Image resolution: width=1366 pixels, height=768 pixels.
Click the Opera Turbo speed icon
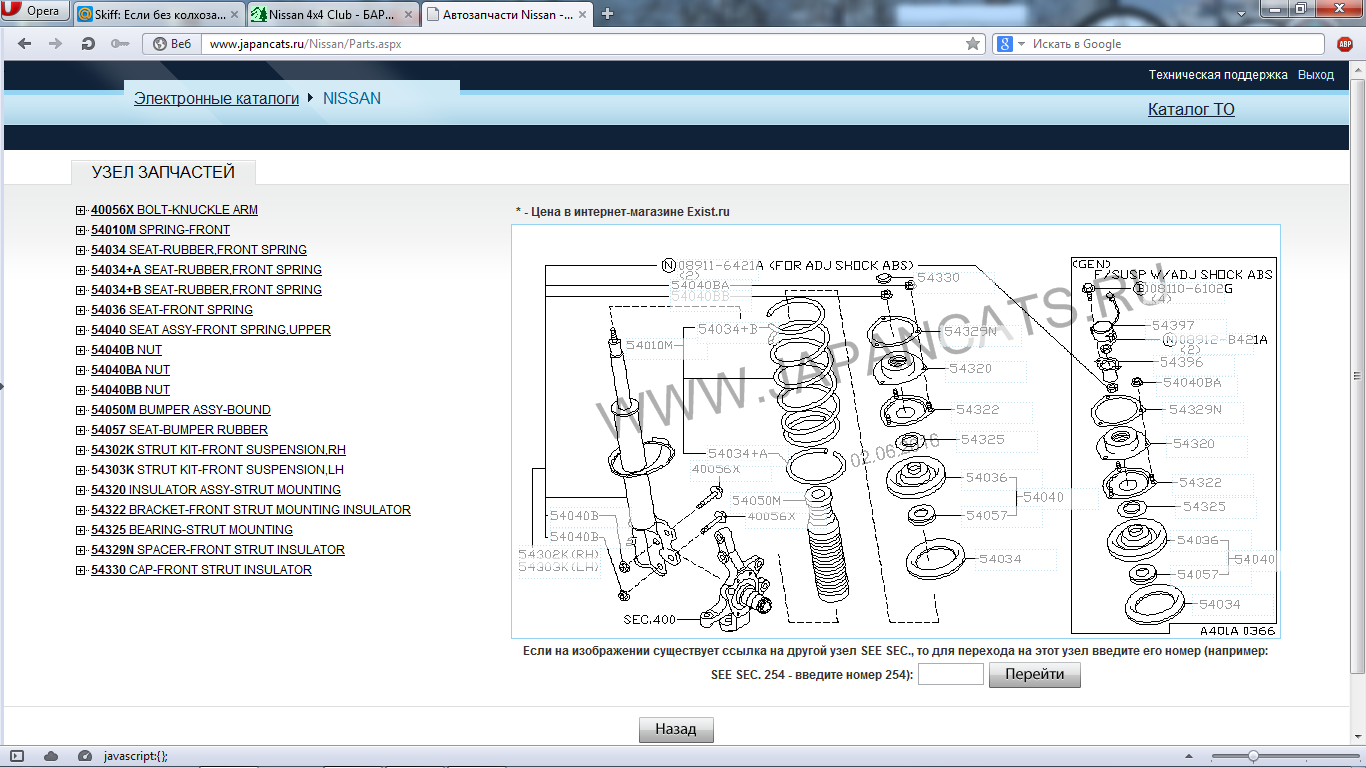coord(84,756)
